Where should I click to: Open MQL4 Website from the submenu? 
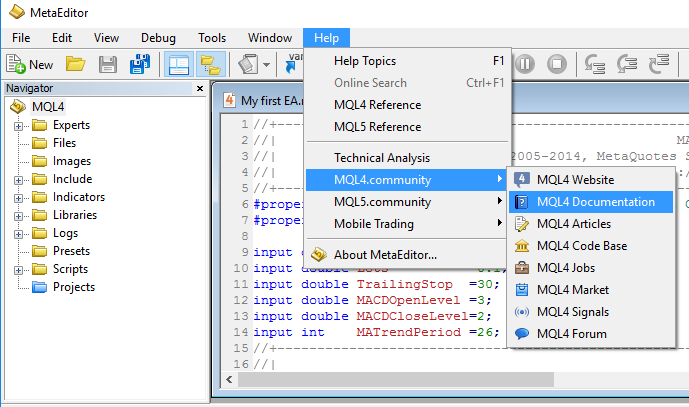pos(575,180)
